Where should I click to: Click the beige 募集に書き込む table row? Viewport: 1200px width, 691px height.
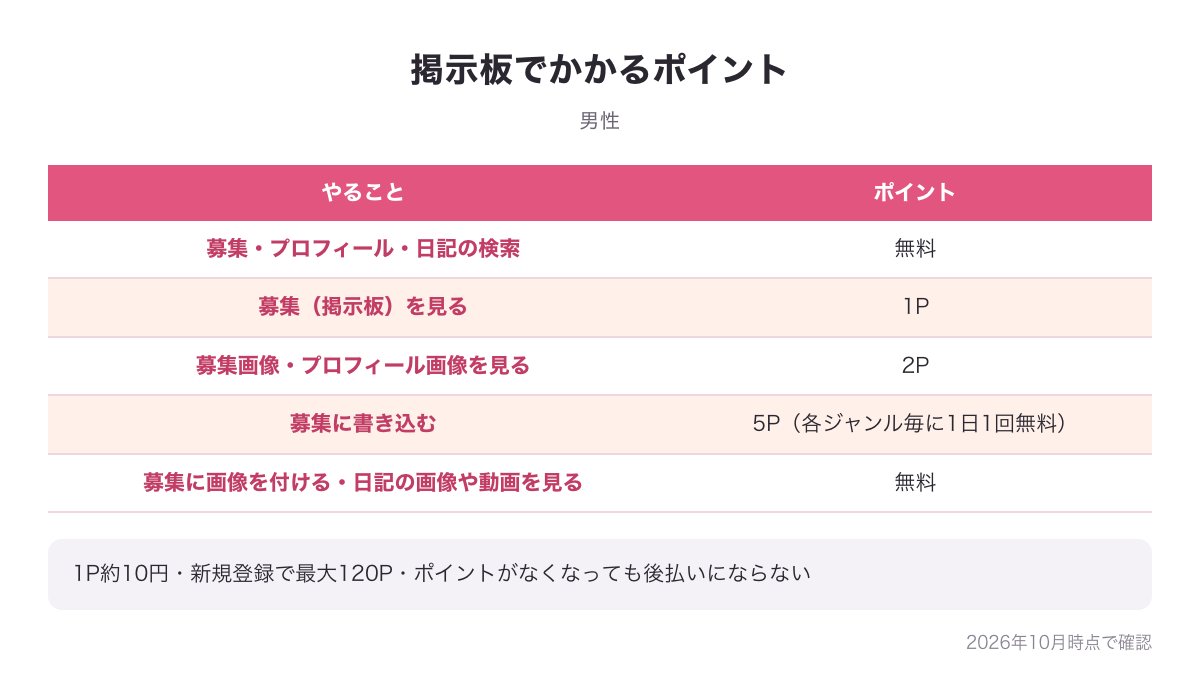coord(600,424)
